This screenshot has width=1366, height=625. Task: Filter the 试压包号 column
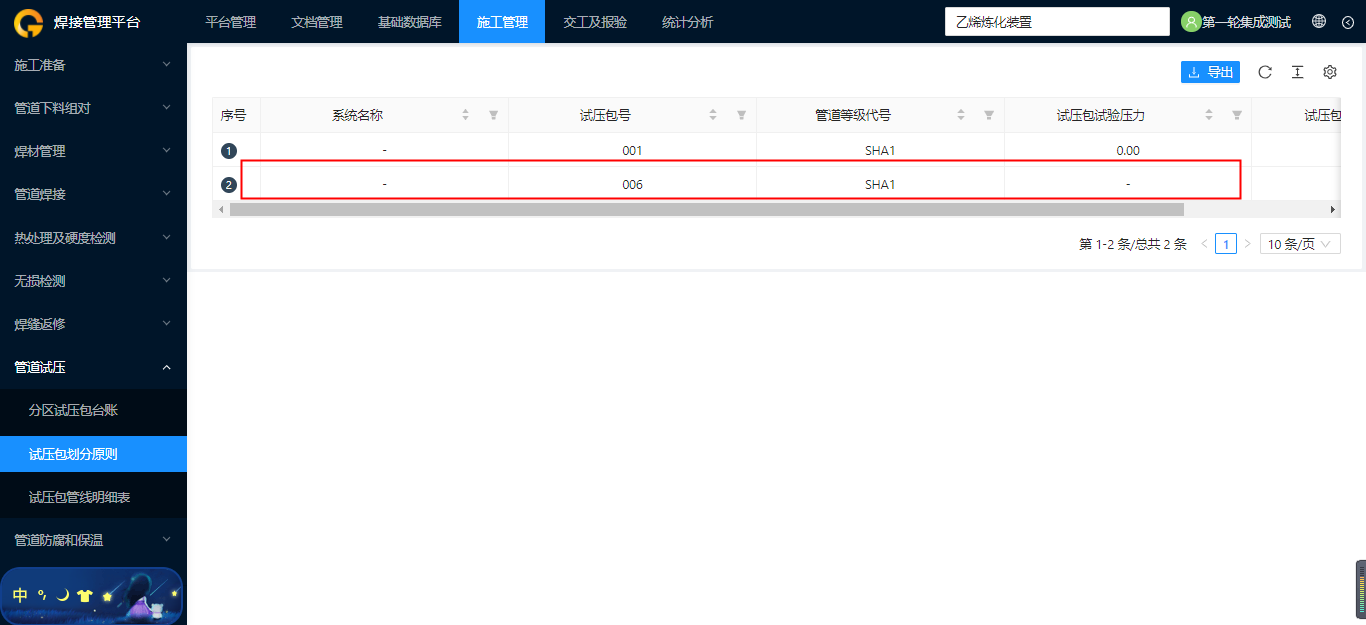tap(741, 115)
